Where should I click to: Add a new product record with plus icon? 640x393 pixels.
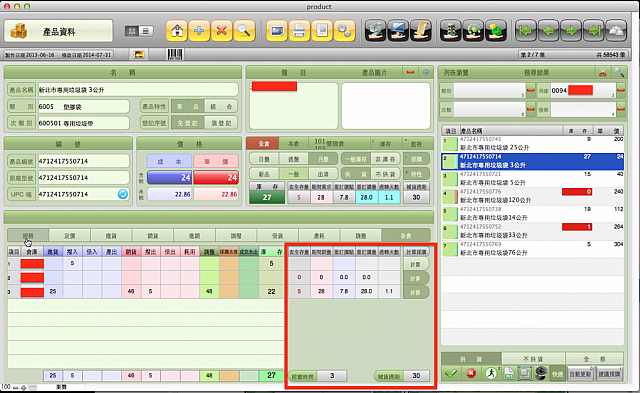pyautogui.click(x=199, y=31)
